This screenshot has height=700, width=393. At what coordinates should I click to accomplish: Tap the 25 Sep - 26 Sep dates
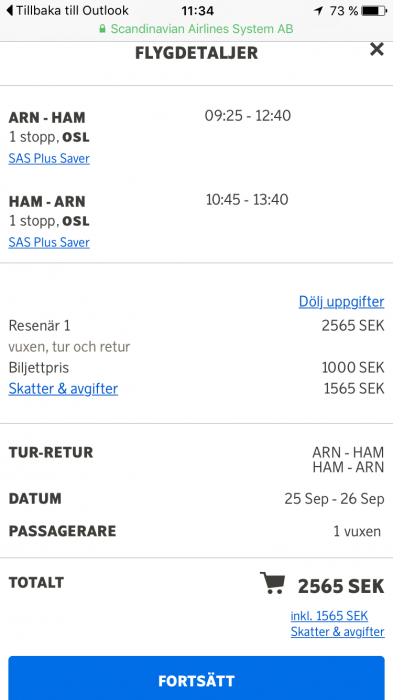334,499
